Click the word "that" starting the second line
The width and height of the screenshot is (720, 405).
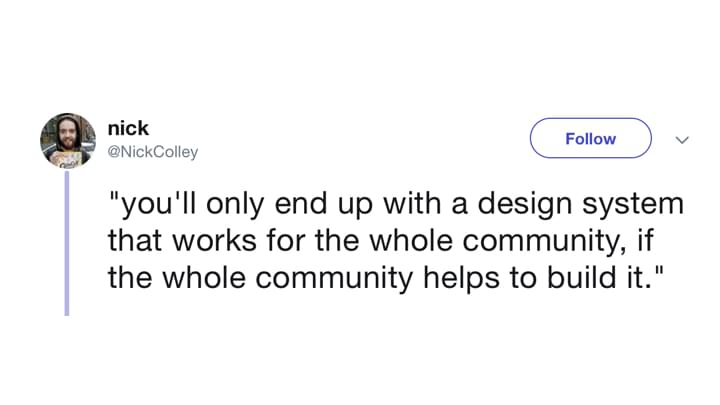point(135,240)
